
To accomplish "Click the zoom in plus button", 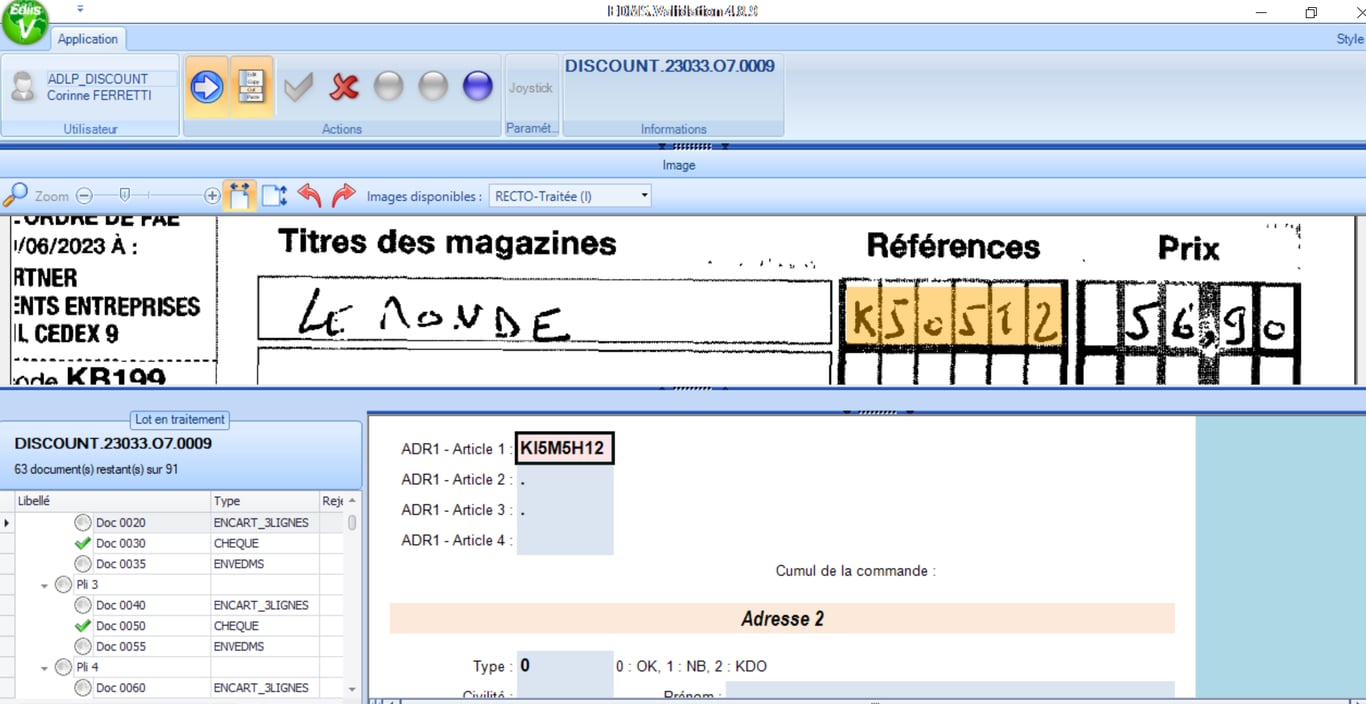I will pyautogui.click(x=212, y=197).
